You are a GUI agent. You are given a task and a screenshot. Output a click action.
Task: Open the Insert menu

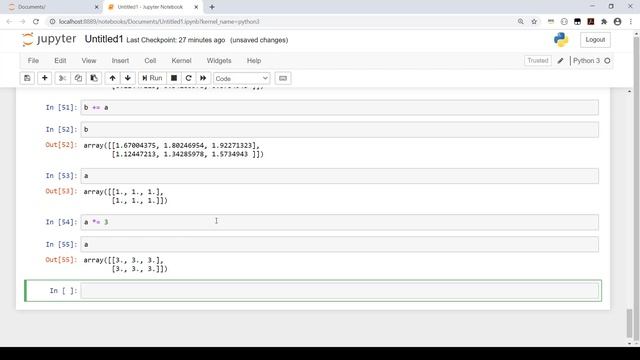120,60
